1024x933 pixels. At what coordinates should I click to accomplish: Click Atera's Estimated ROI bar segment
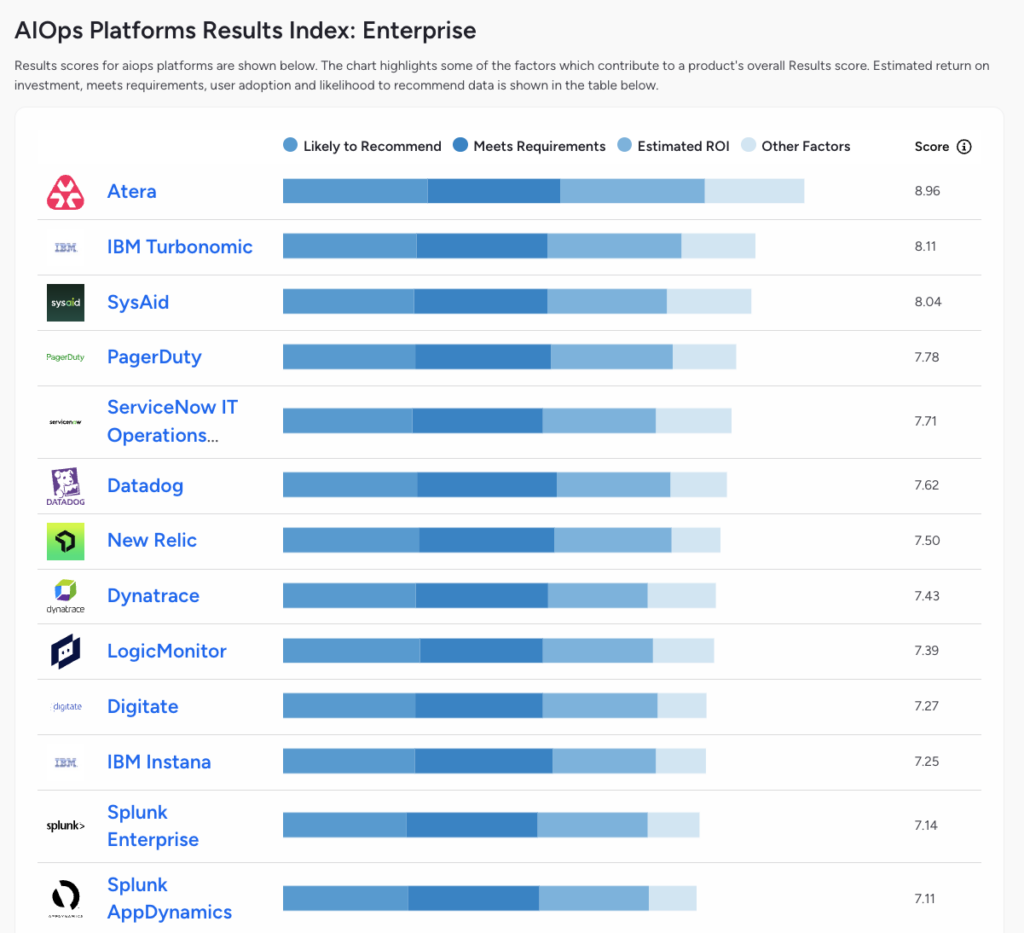coord(632,191)
